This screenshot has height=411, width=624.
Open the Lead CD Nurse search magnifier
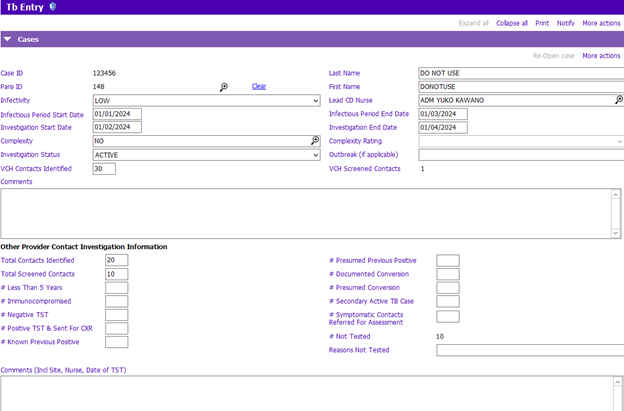619,100
